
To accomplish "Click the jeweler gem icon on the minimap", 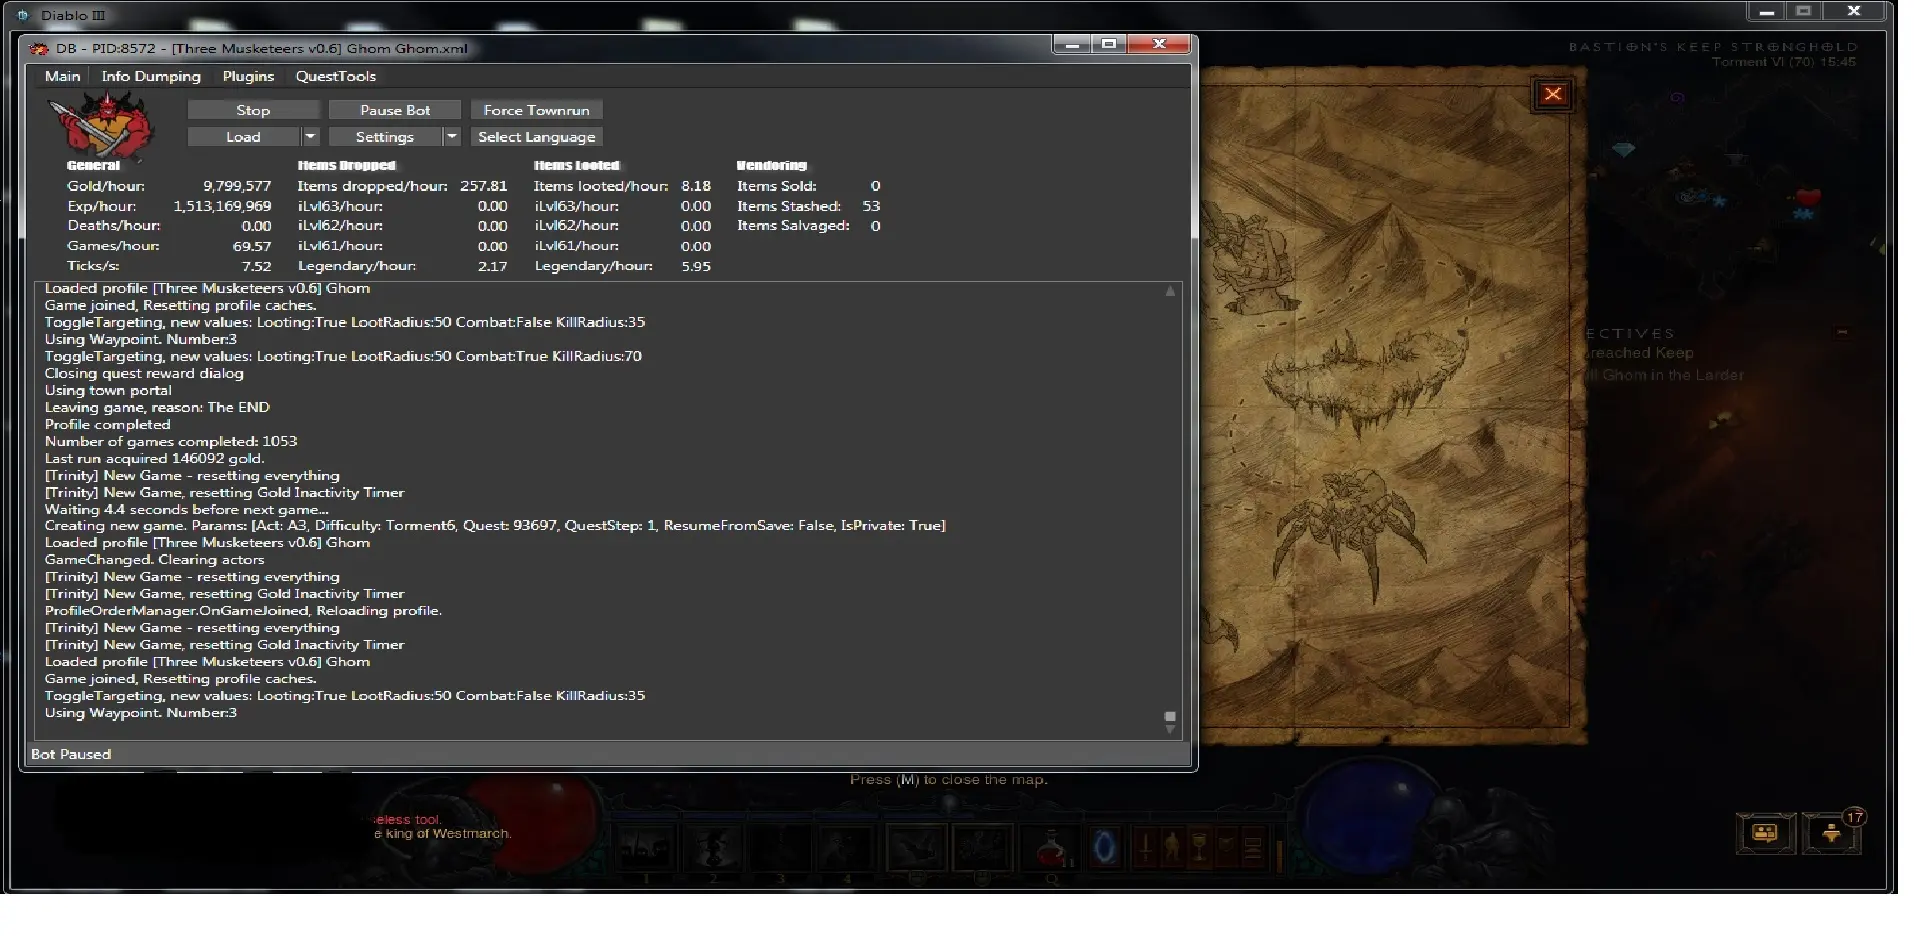I will (1623, 149).
